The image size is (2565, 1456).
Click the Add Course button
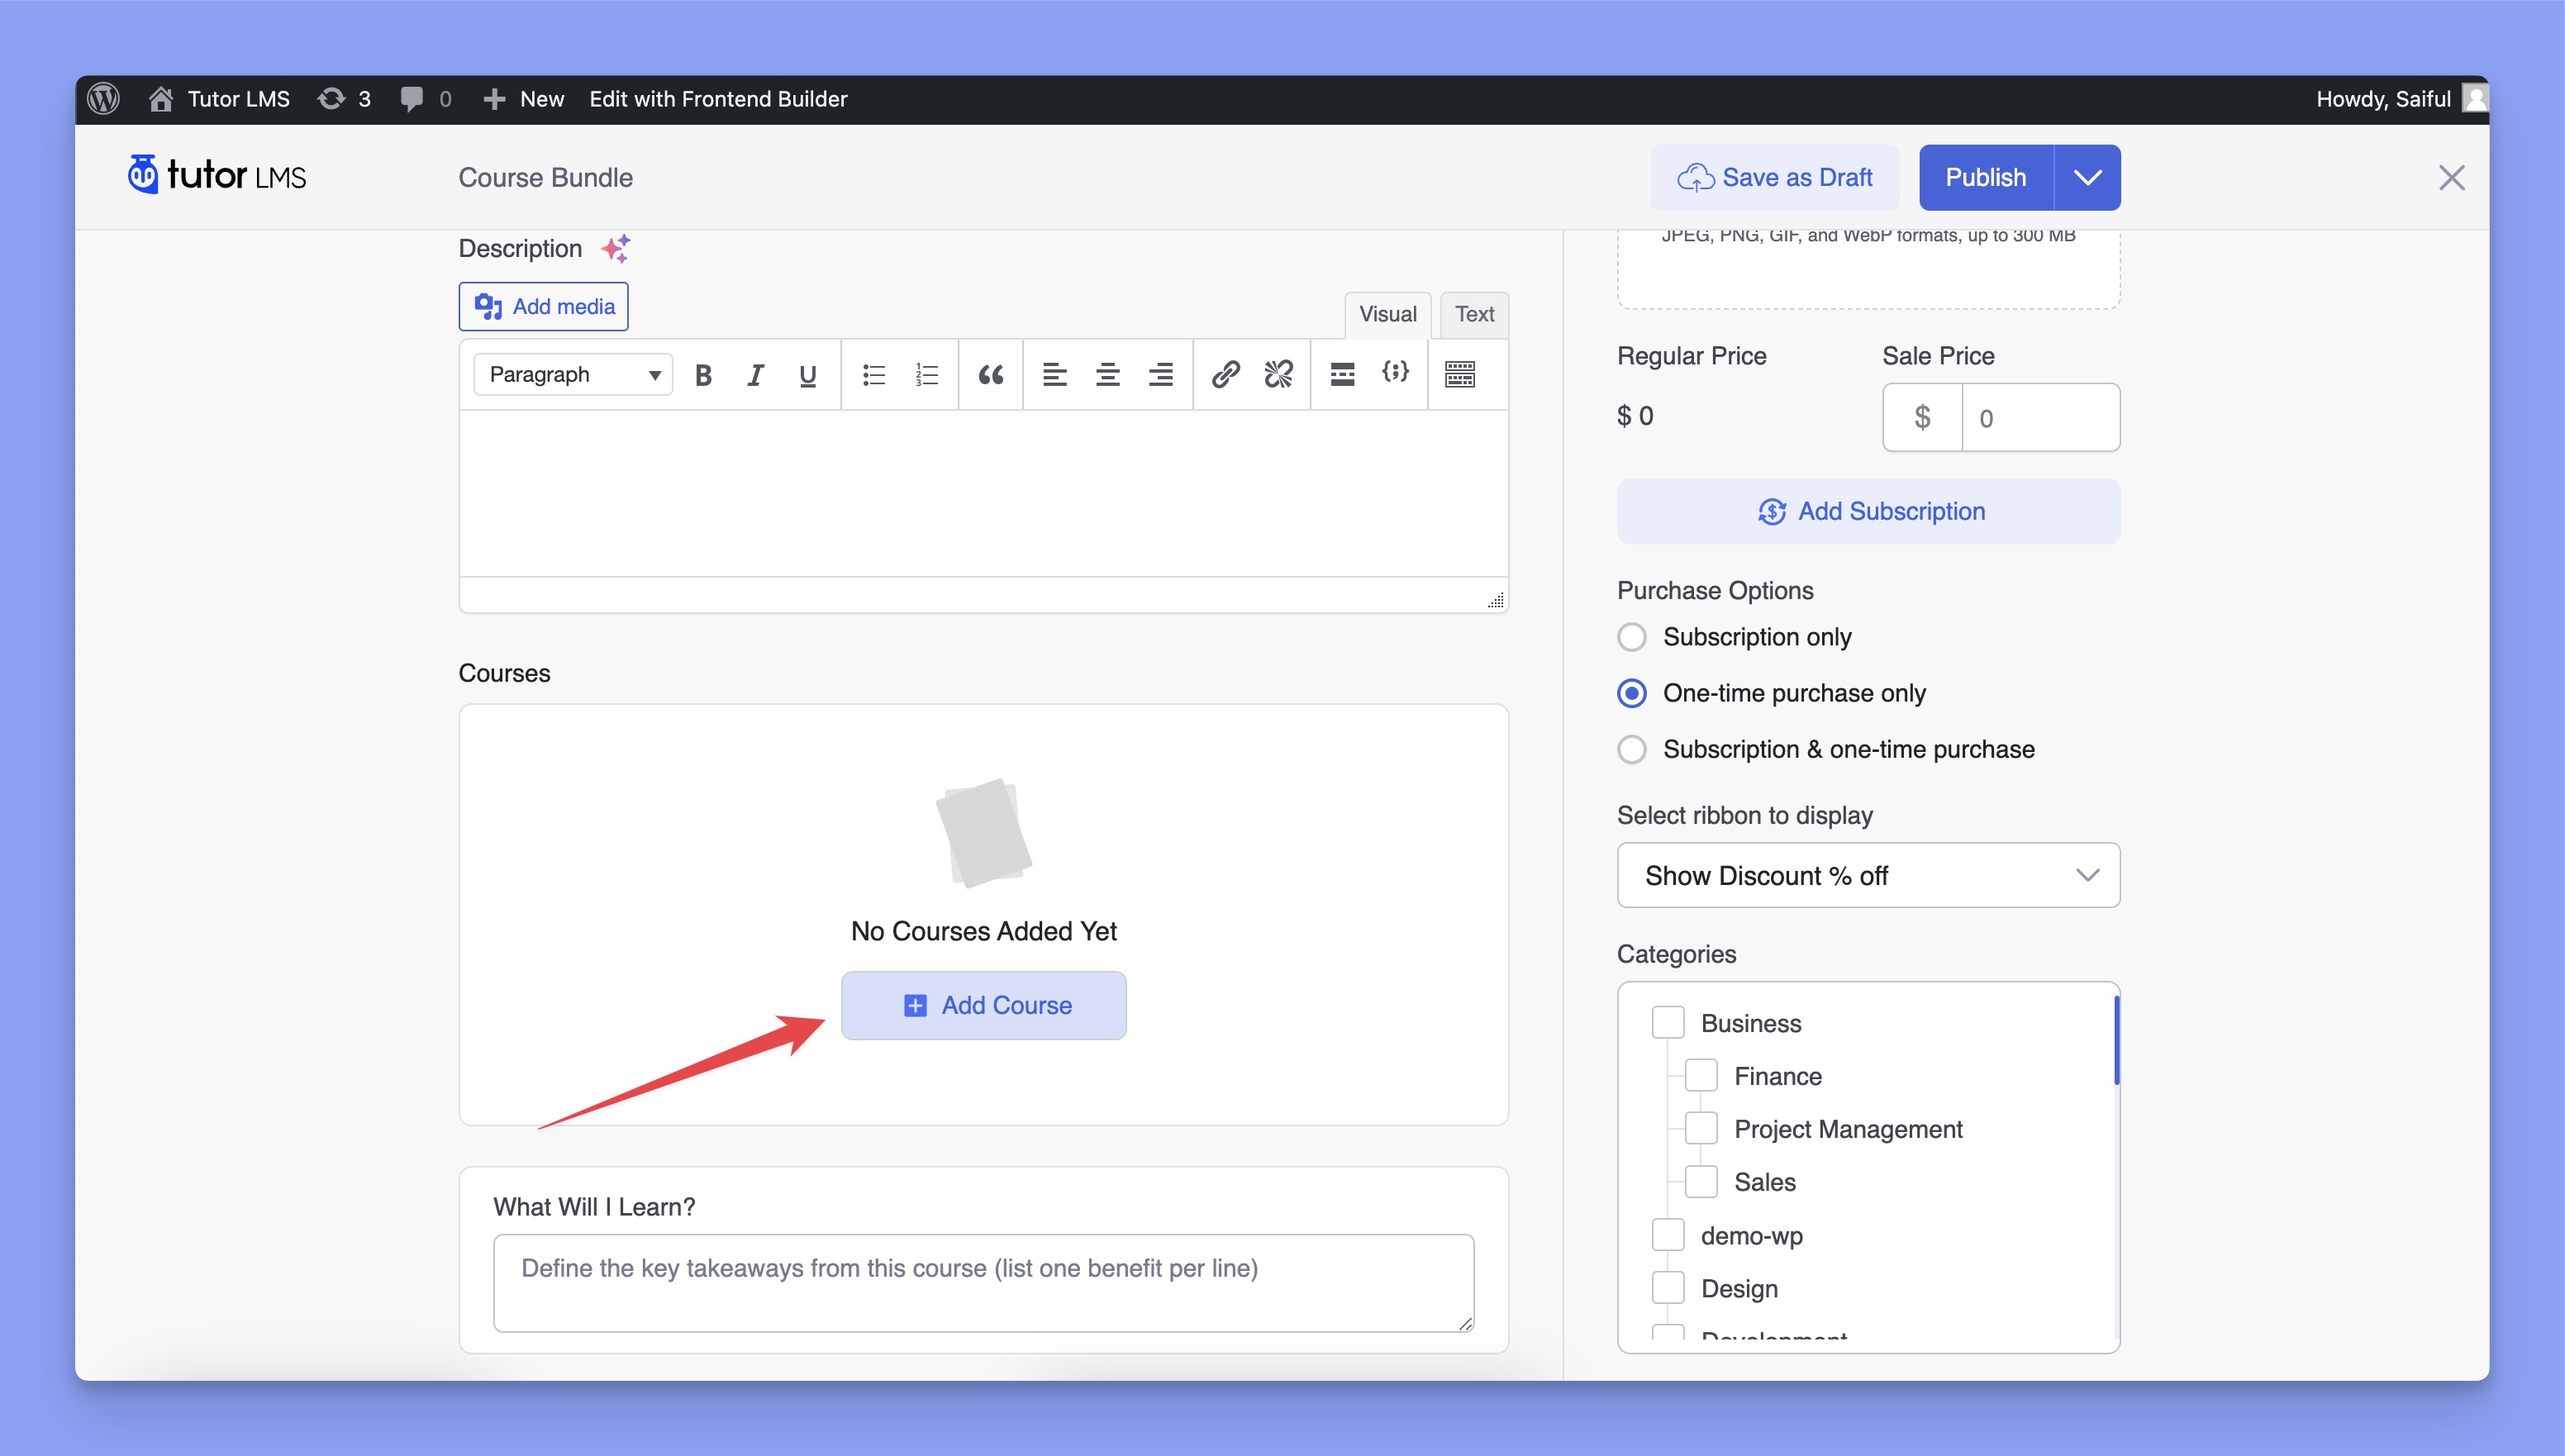983,1005
